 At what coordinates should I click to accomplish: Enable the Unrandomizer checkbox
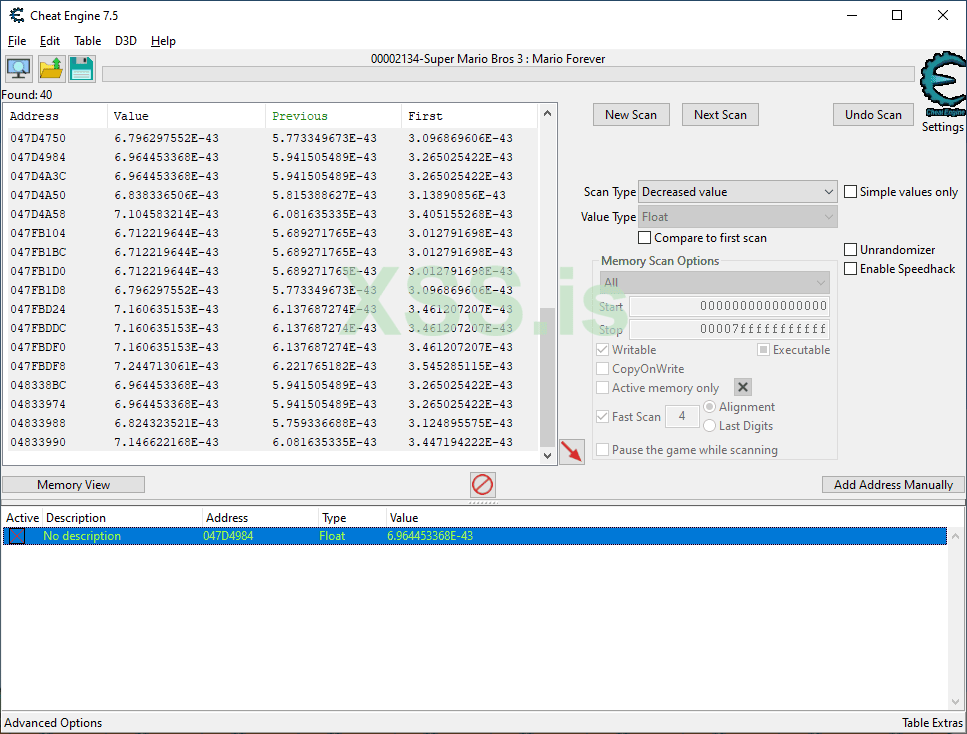(850, 250)
